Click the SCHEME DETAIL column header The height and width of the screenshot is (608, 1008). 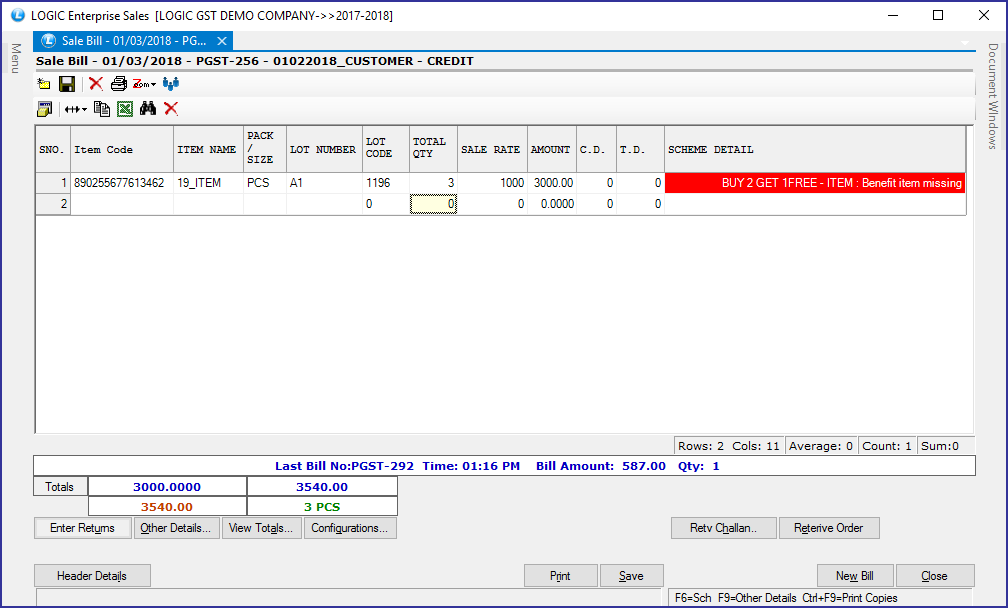point(815,149)
